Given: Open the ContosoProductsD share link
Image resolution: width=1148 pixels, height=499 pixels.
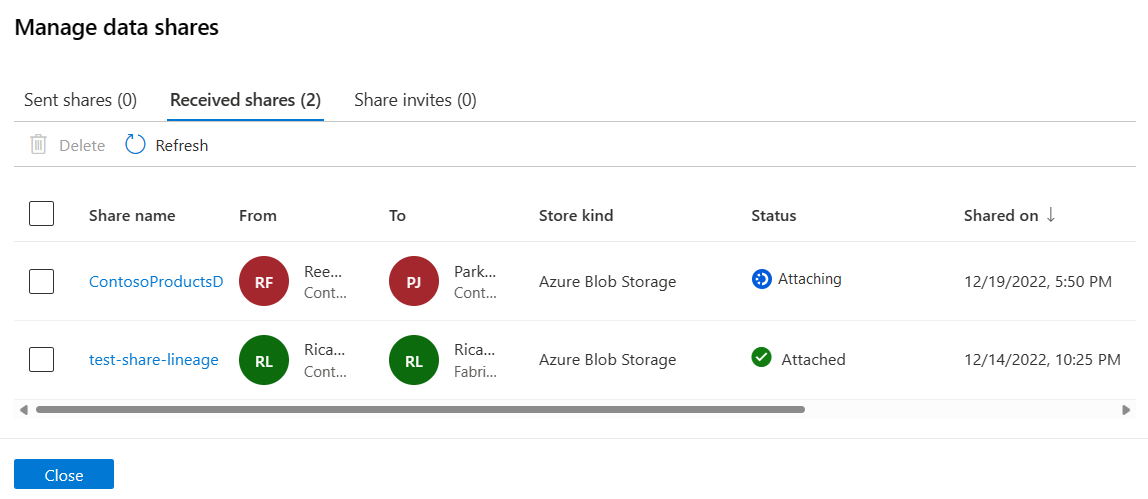Looking at the screenshot, I should 156,282.
